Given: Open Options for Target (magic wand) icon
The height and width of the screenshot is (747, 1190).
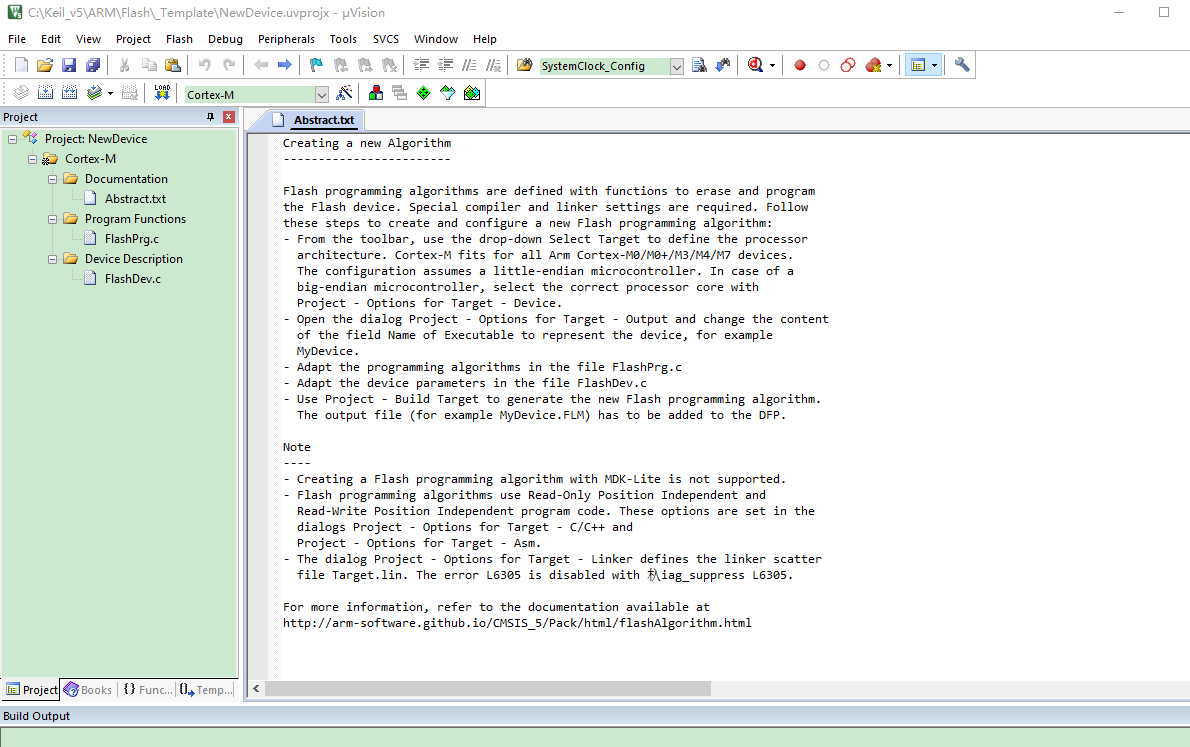Looking at the screenshot, I should (x=345, y=93).
